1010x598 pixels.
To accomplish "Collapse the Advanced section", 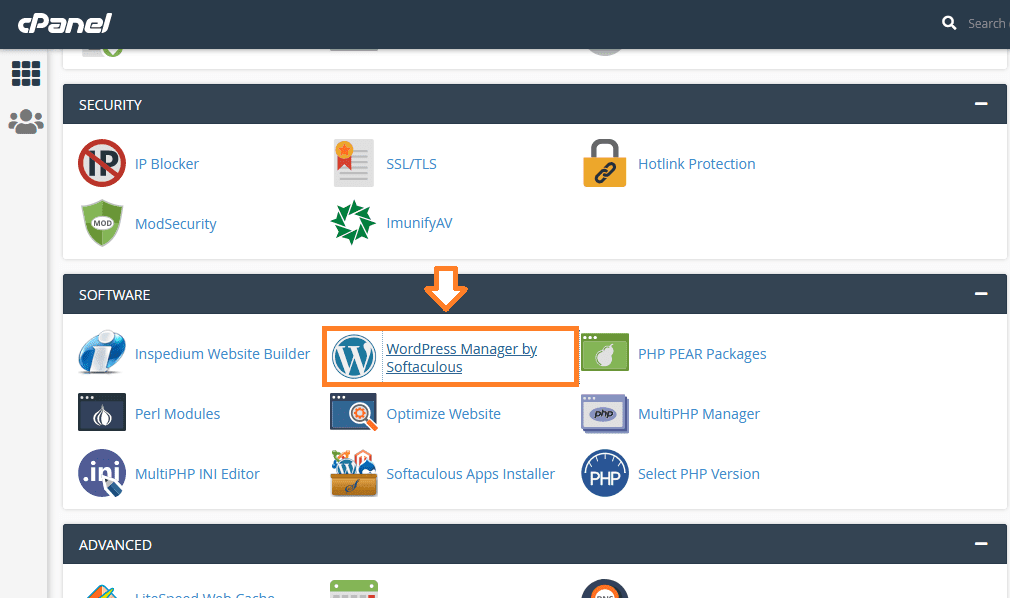I will pyautogui.click(x=980, y=544).
